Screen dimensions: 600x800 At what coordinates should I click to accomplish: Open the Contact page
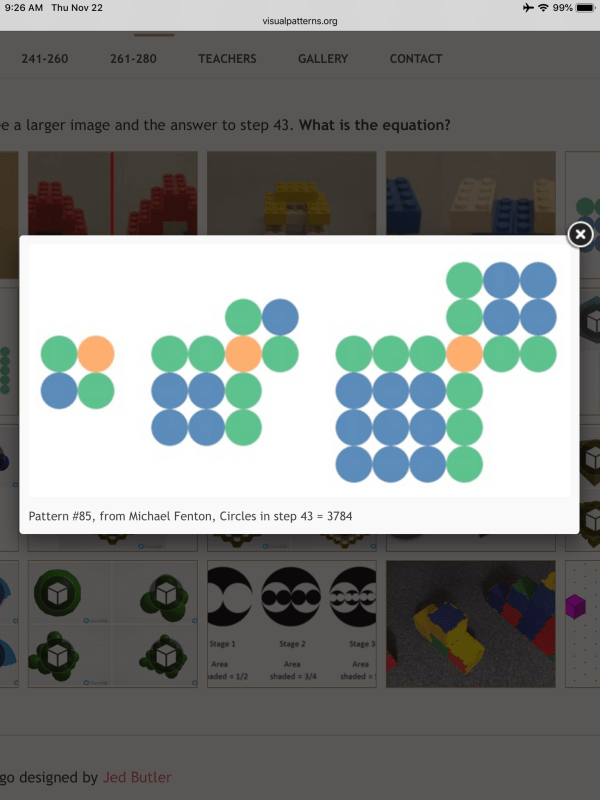point(416,59)
